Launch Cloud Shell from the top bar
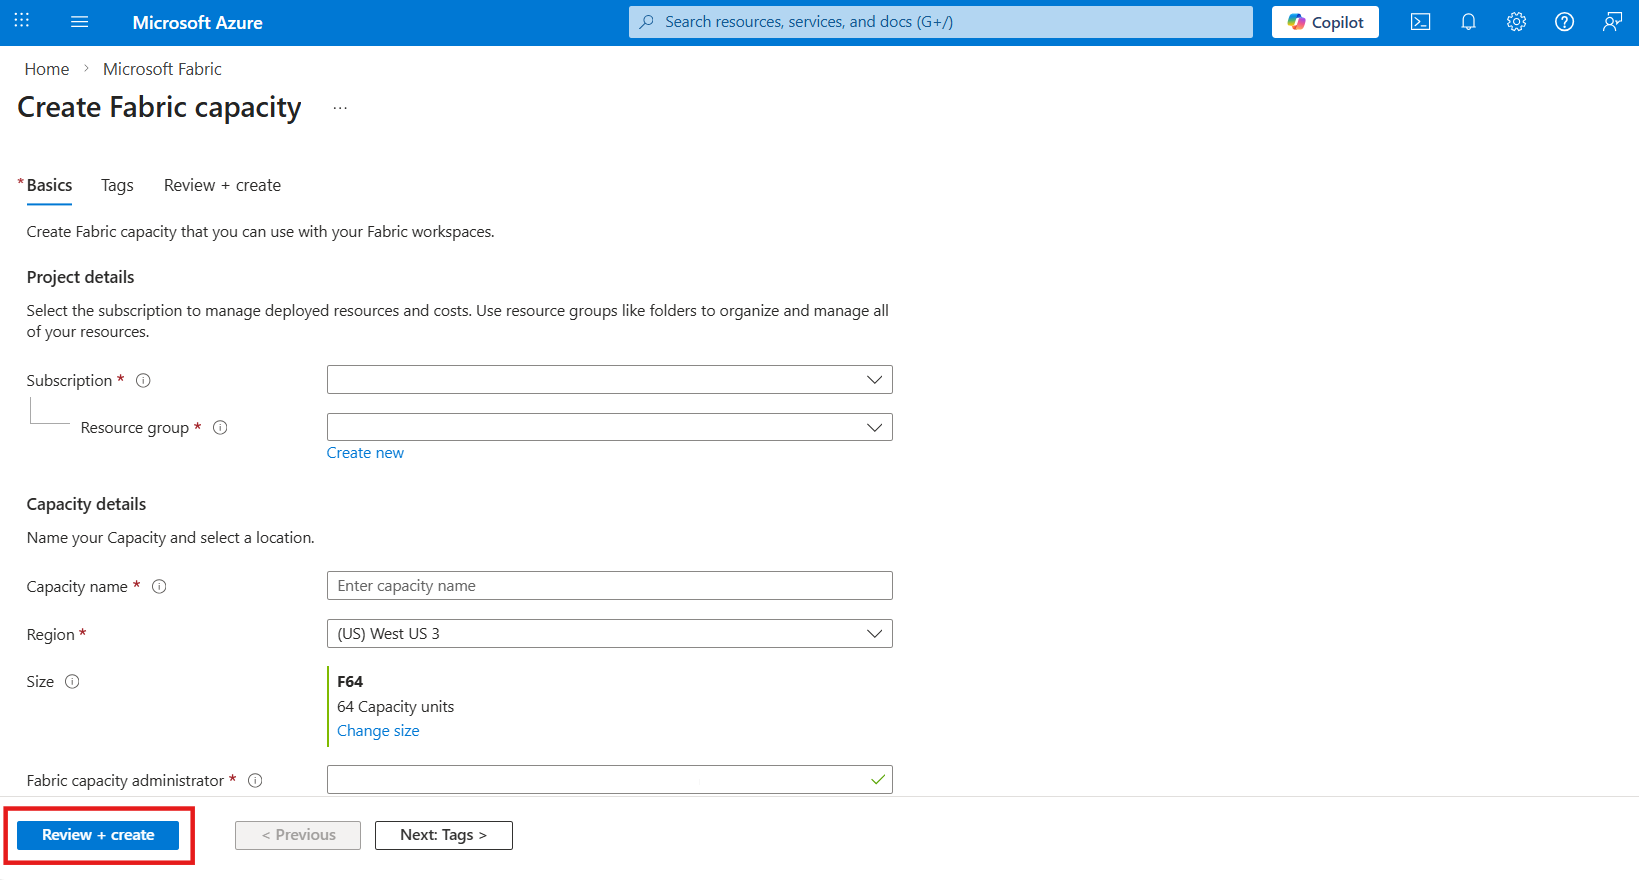 1420,22
